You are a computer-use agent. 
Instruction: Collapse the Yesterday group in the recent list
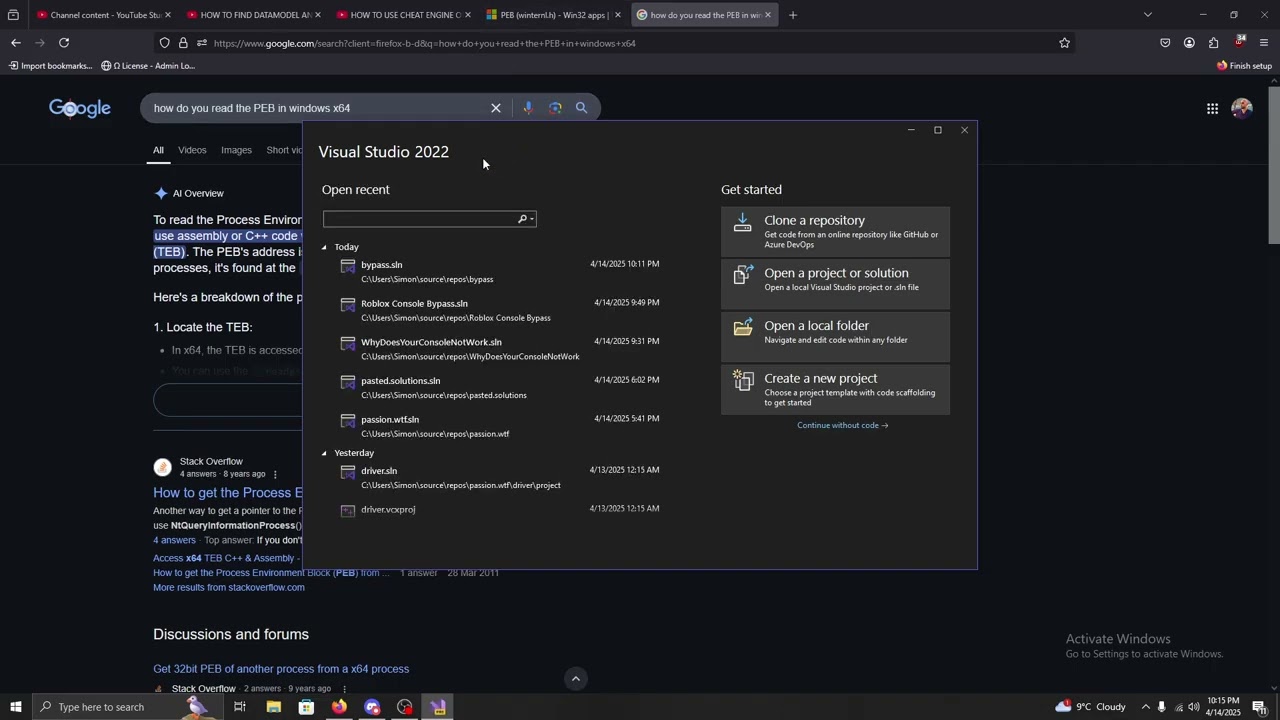click(x=324, y=453)
